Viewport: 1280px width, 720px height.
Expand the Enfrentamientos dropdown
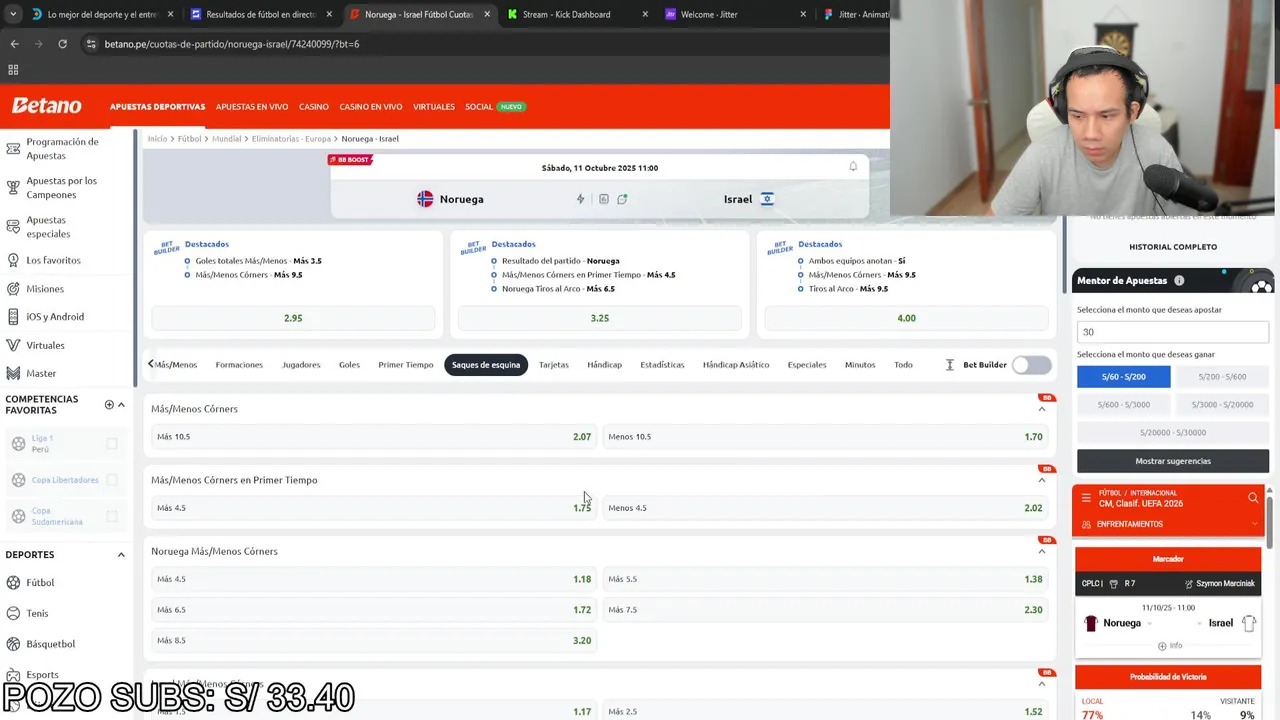pyautogui.click(x=1254, y=524)
